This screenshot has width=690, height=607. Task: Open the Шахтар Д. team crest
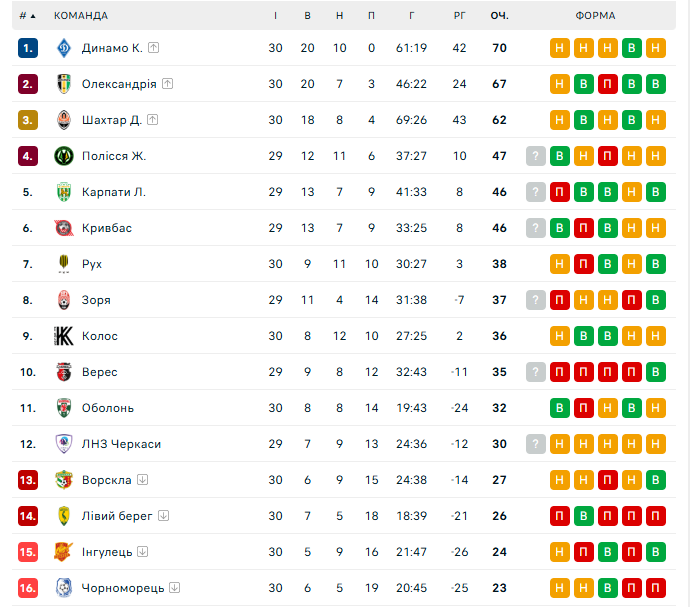(64, 120)
